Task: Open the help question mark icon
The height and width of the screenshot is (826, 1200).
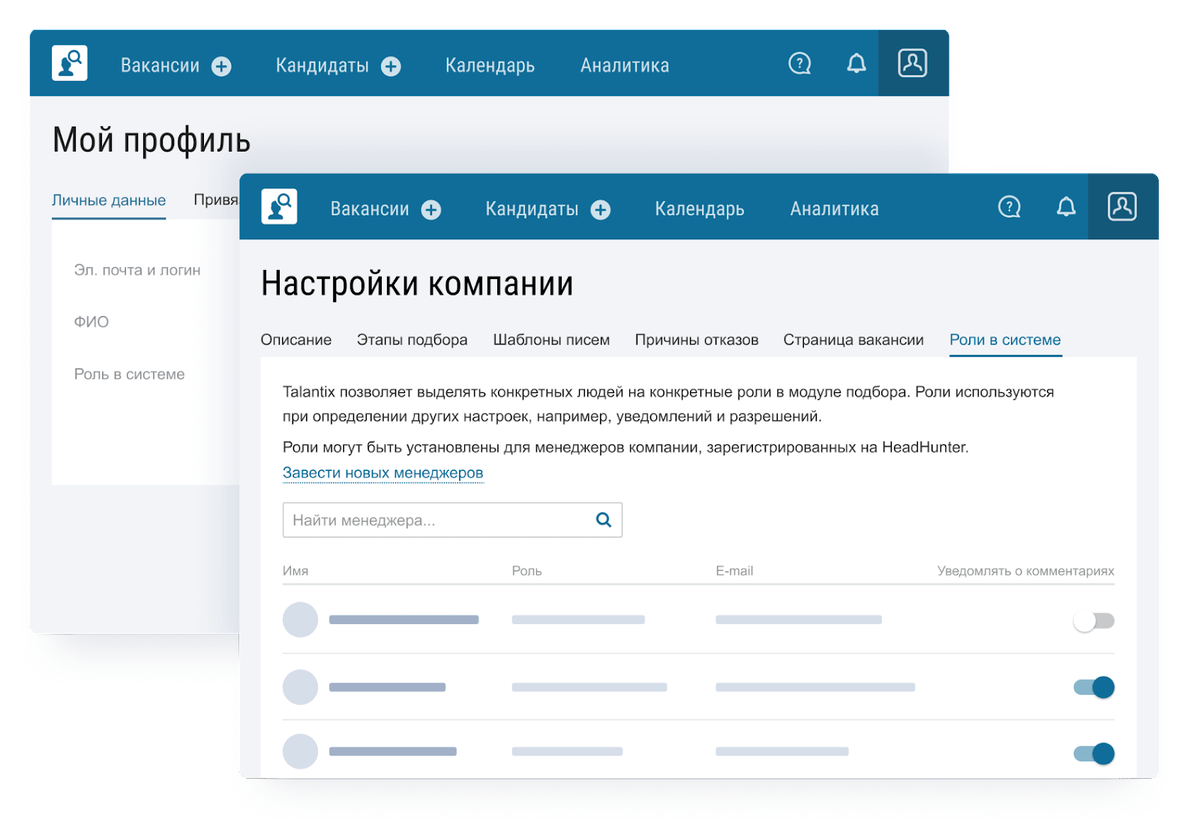Action: 1009,207
